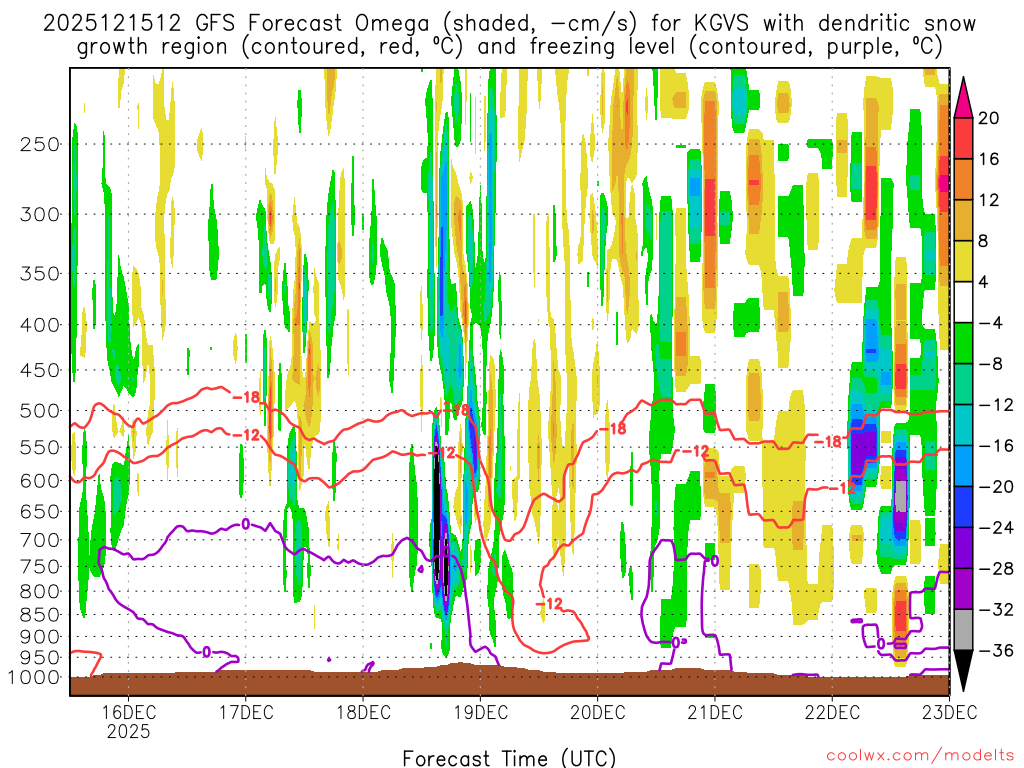
Task: Click the pink arrow atop the colorbar
Action: point(963,98)
